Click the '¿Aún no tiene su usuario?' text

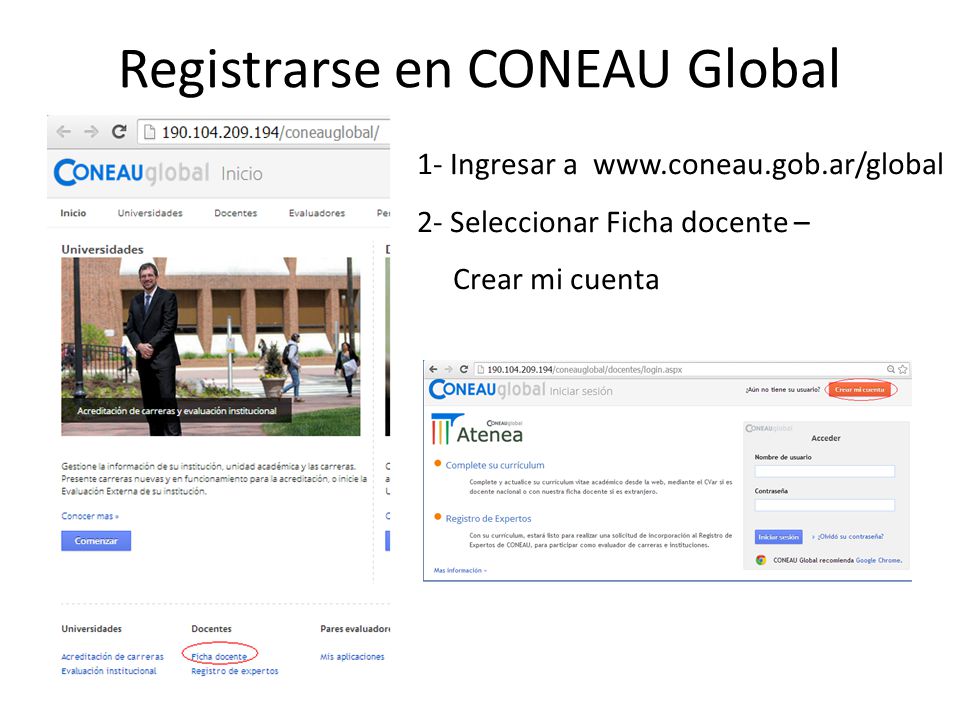point(782,389)
